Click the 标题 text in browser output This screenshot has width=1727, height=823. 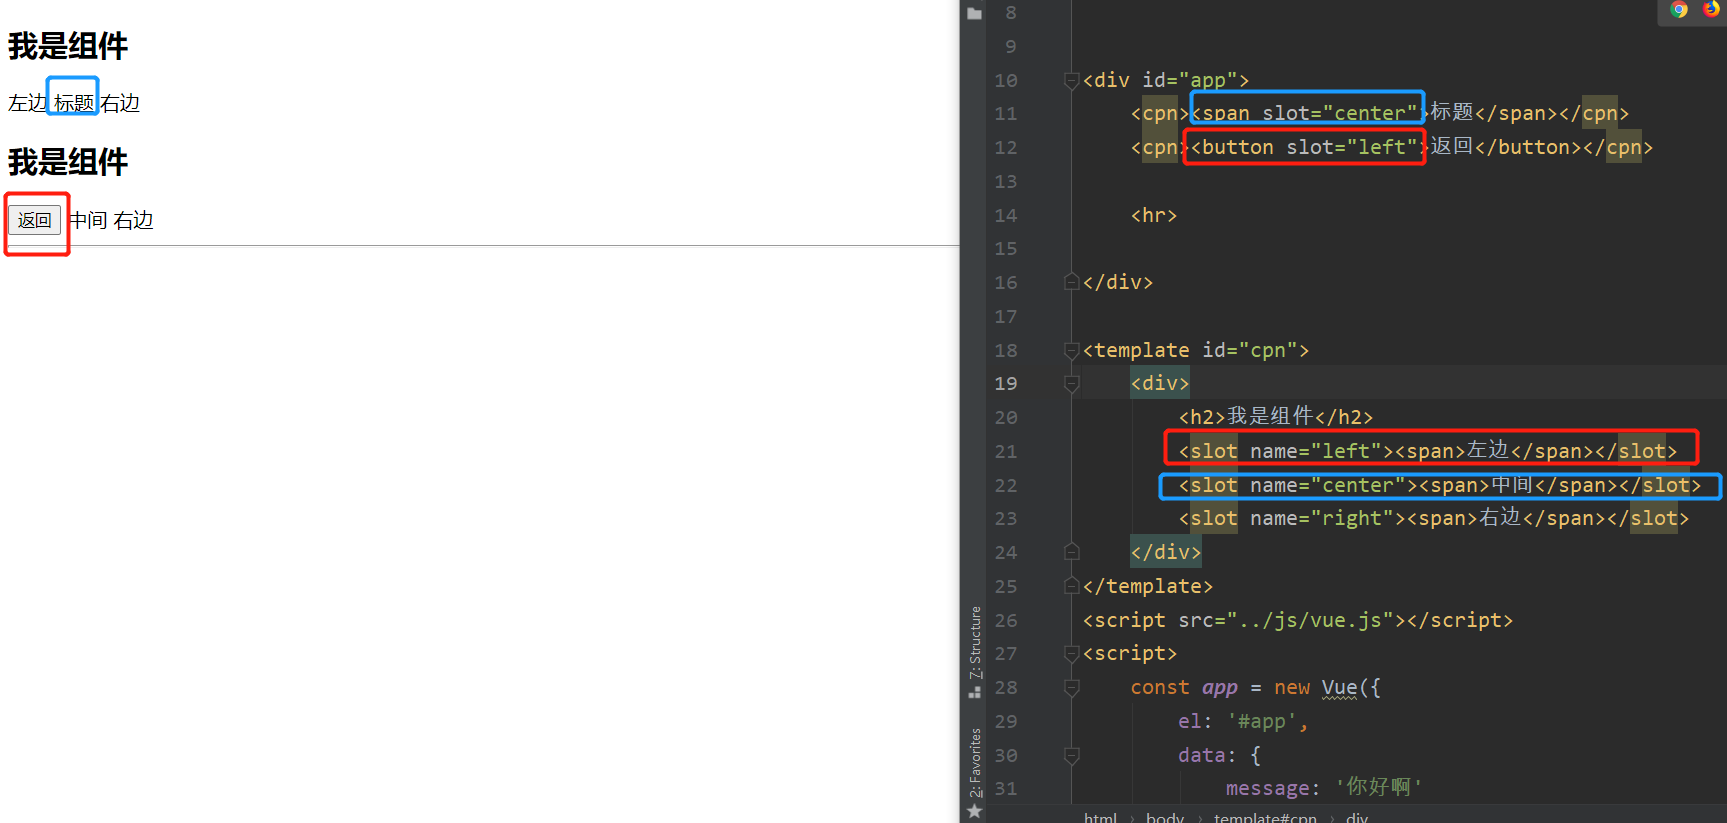[x=74, y=103]
